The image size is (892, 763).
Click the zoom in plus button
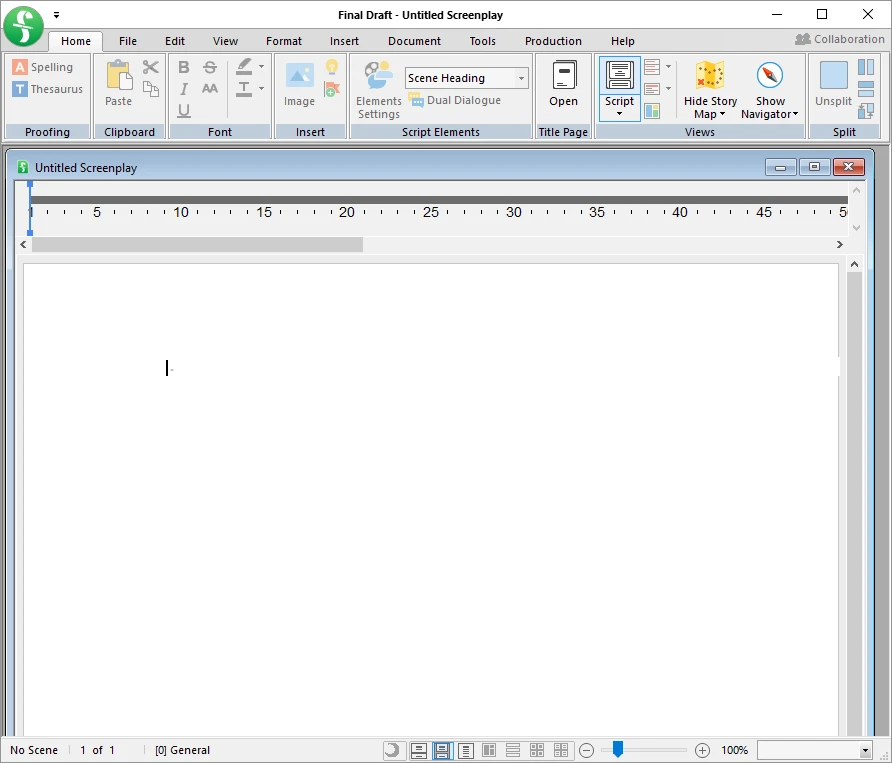(x=702, y=750)
